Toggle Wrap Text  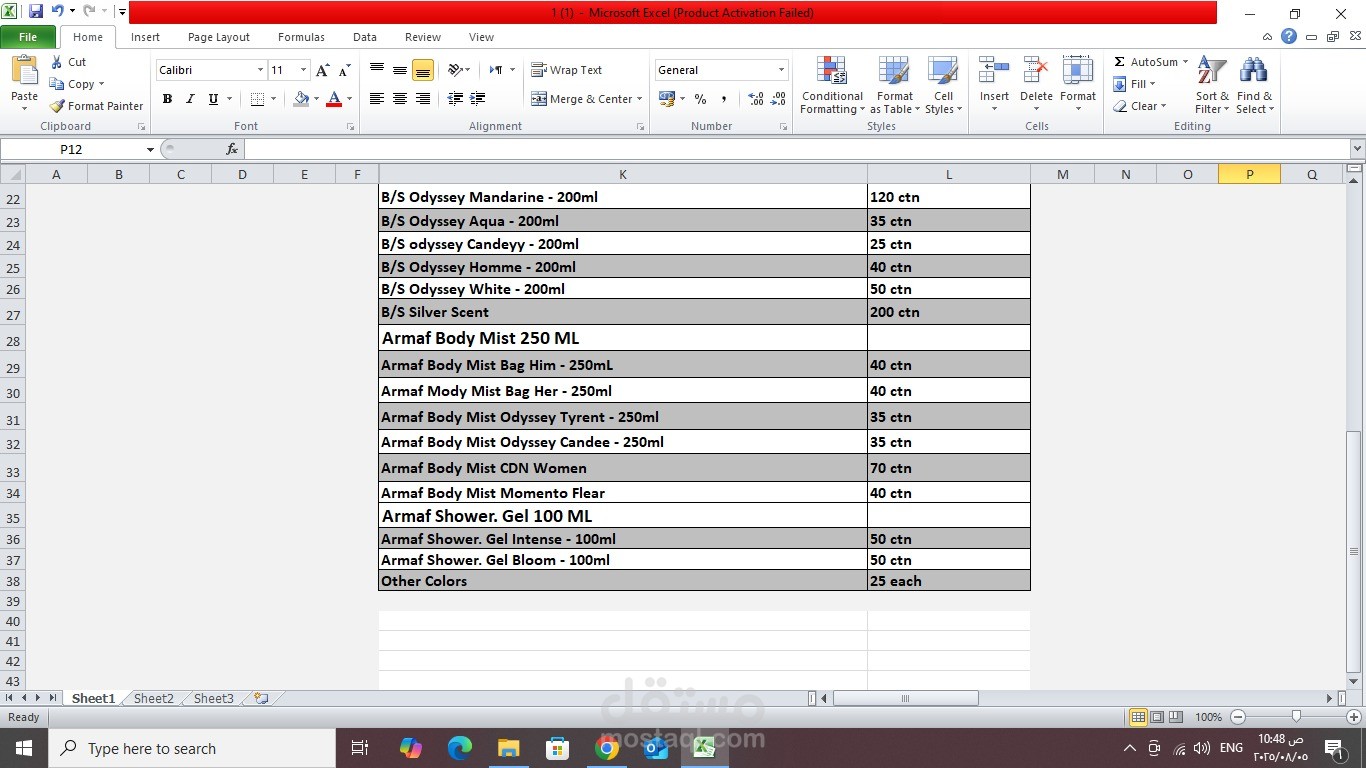567,70
